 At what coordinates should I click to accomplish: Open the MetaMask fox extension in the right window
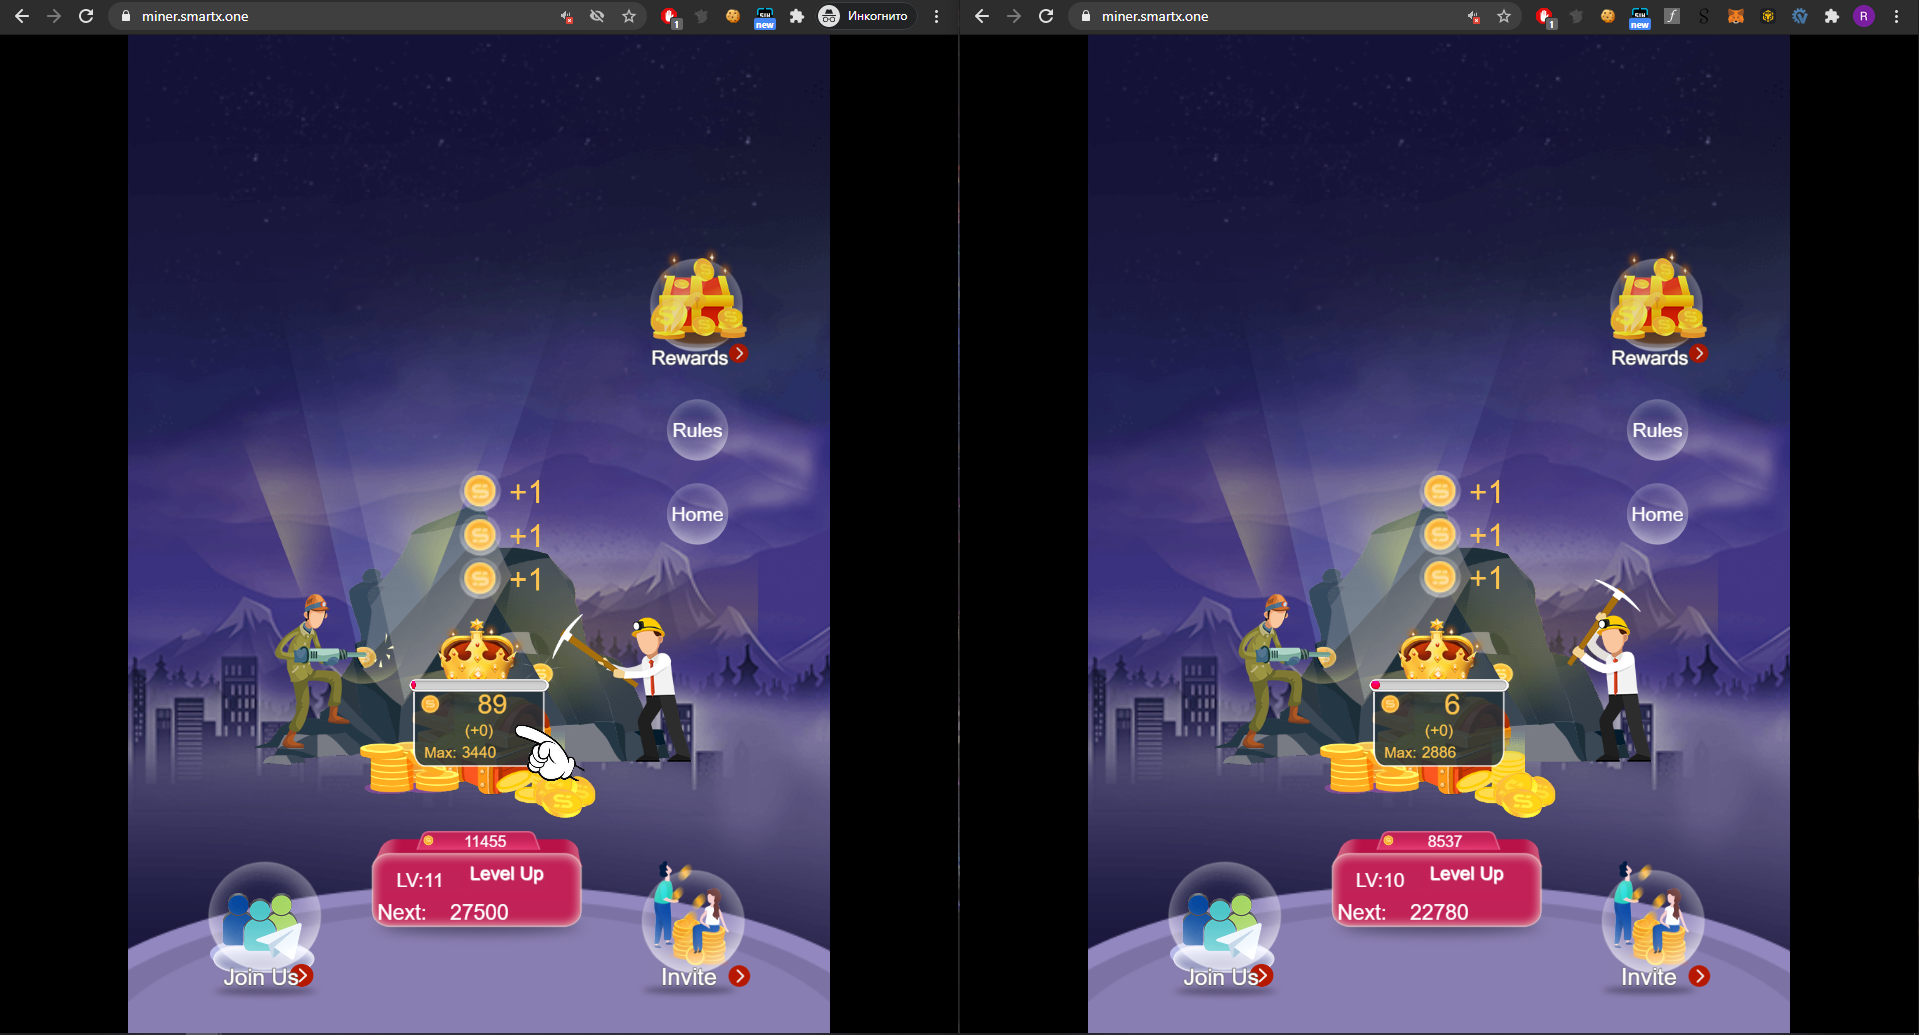[x=1736, y=16]
